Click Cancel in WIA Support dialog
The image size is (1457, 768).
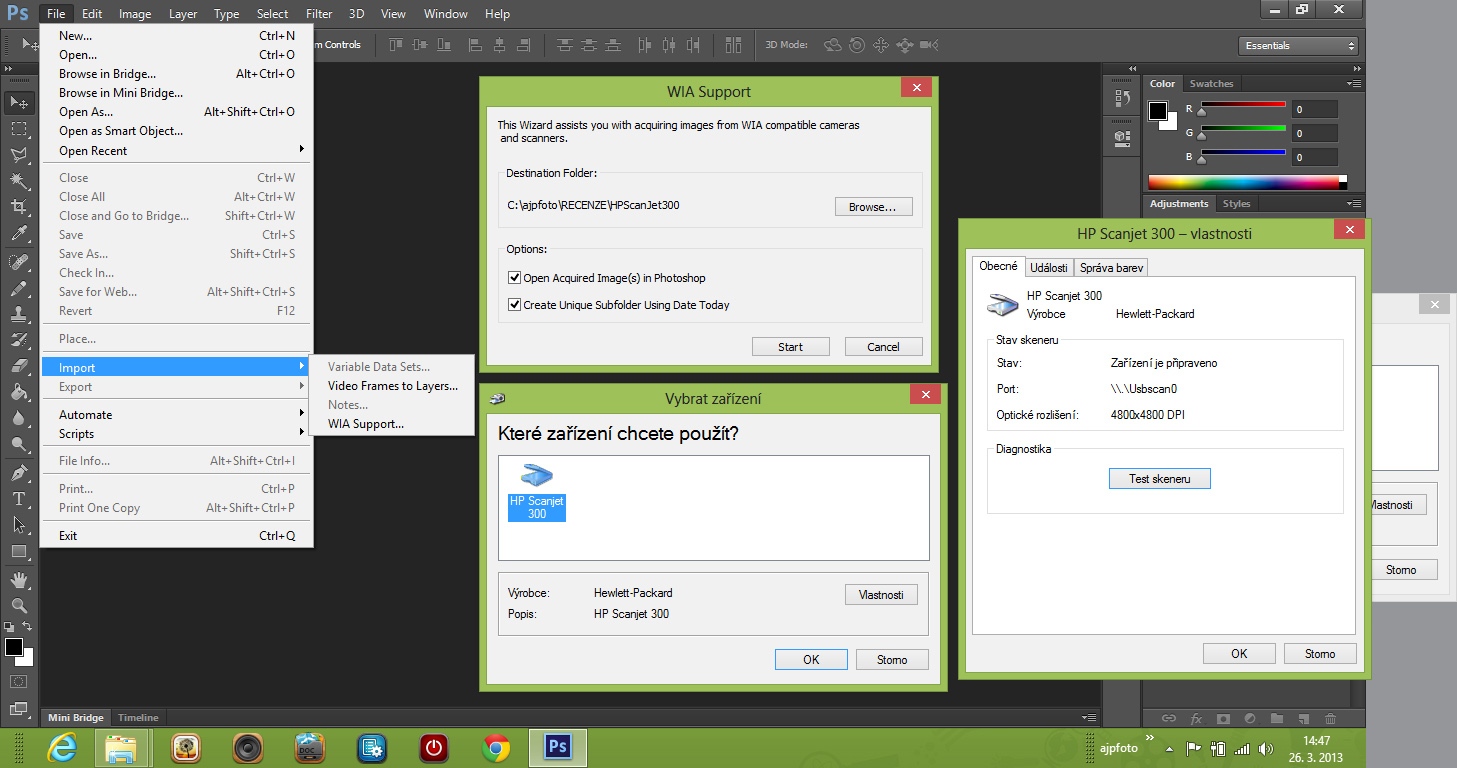click(x=883, y=347)
